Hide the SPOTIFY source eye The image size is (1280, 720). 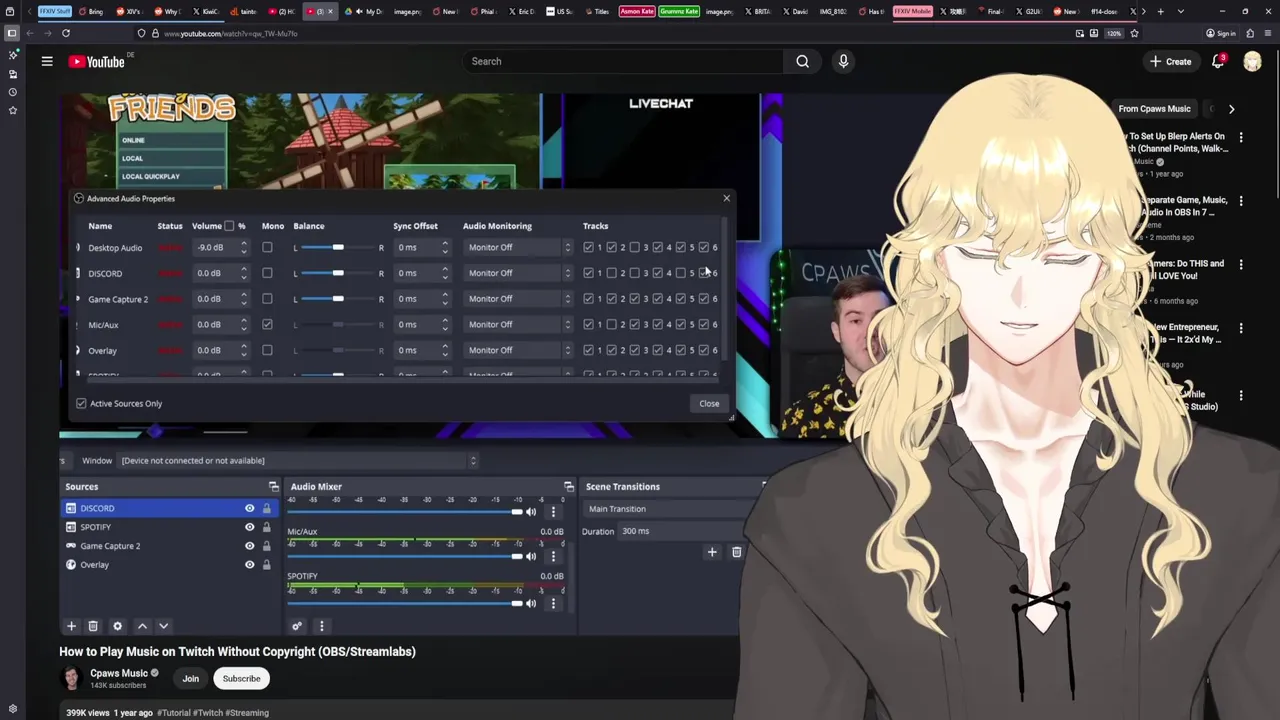click(249, 527)
